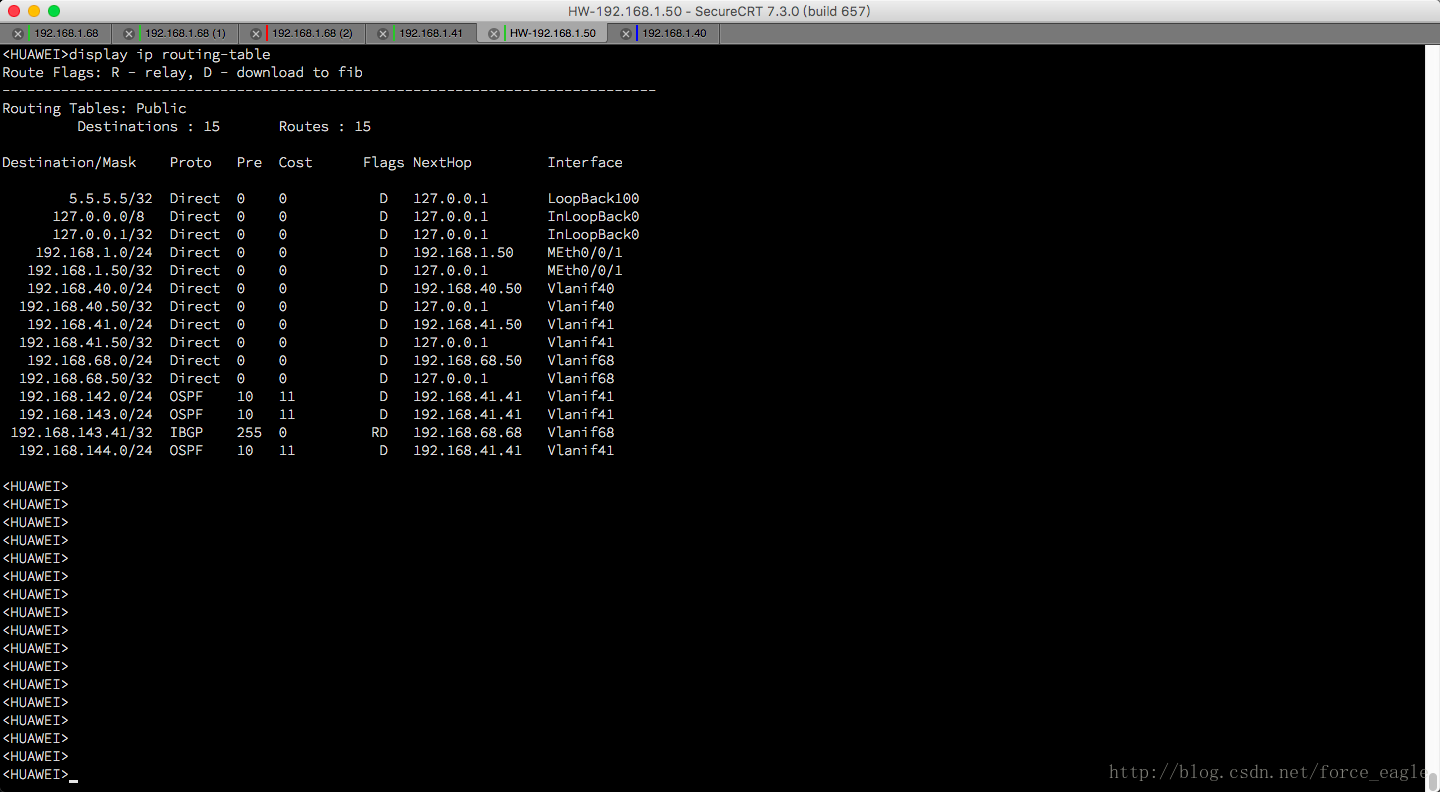The width and height of the screenshot is (1440, 792).
Task: Click destination 192.168.143.41/32
Action: [82, 432]
